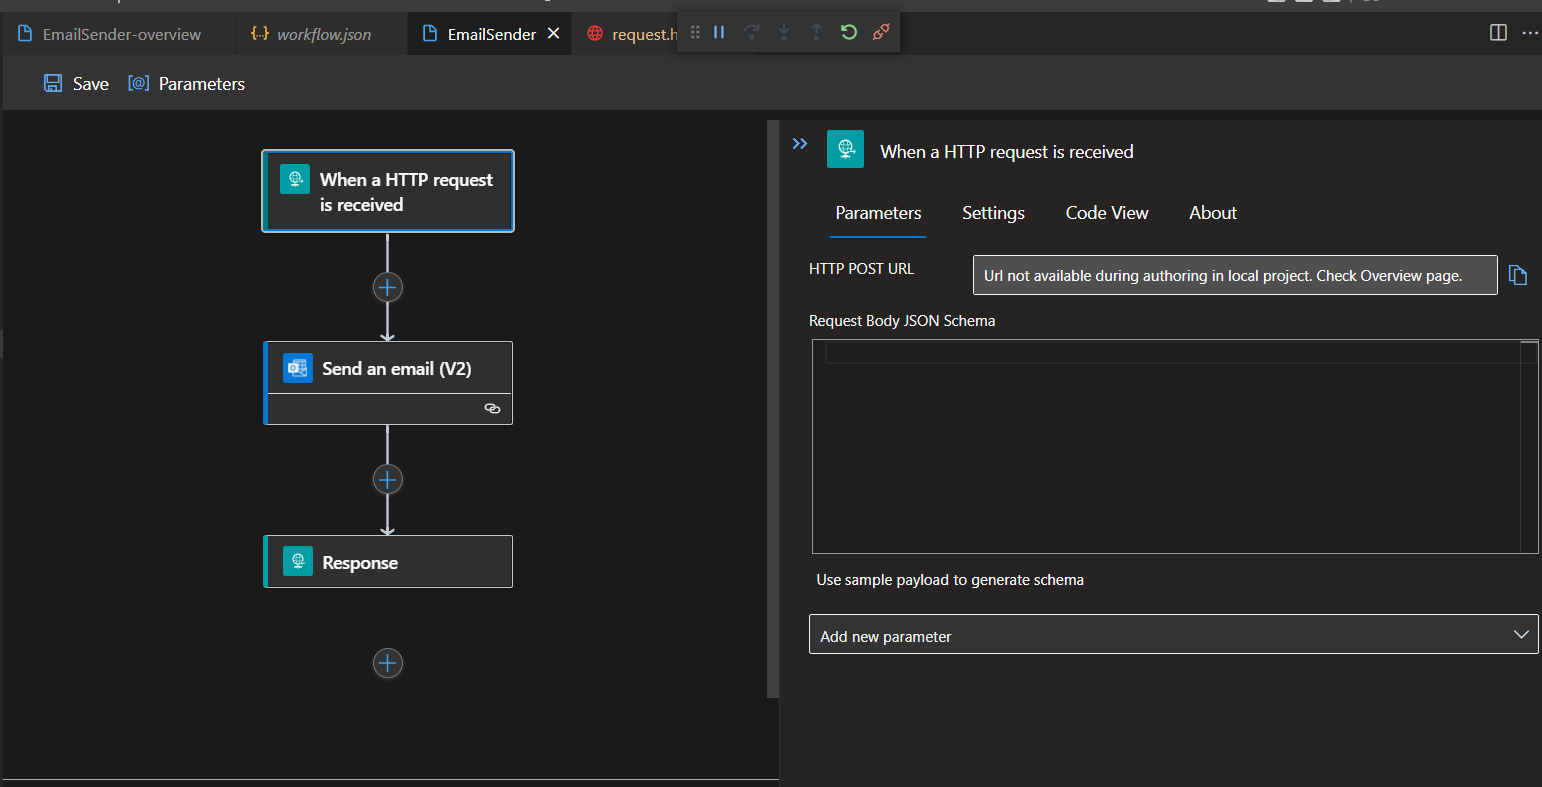Image resolution: width=1542 pixels, height=787 pixels.
Task: Insert a step between trigger and Send an email
Action: (x=387, y=287)
